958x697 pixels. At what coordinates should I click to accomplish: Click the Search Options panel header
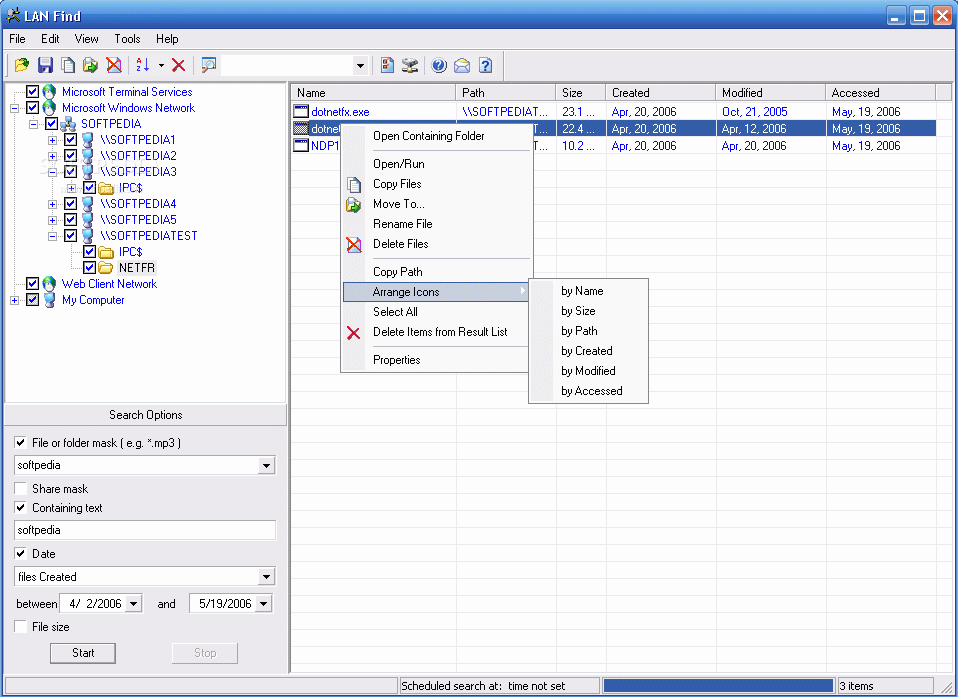click(145, 415)
